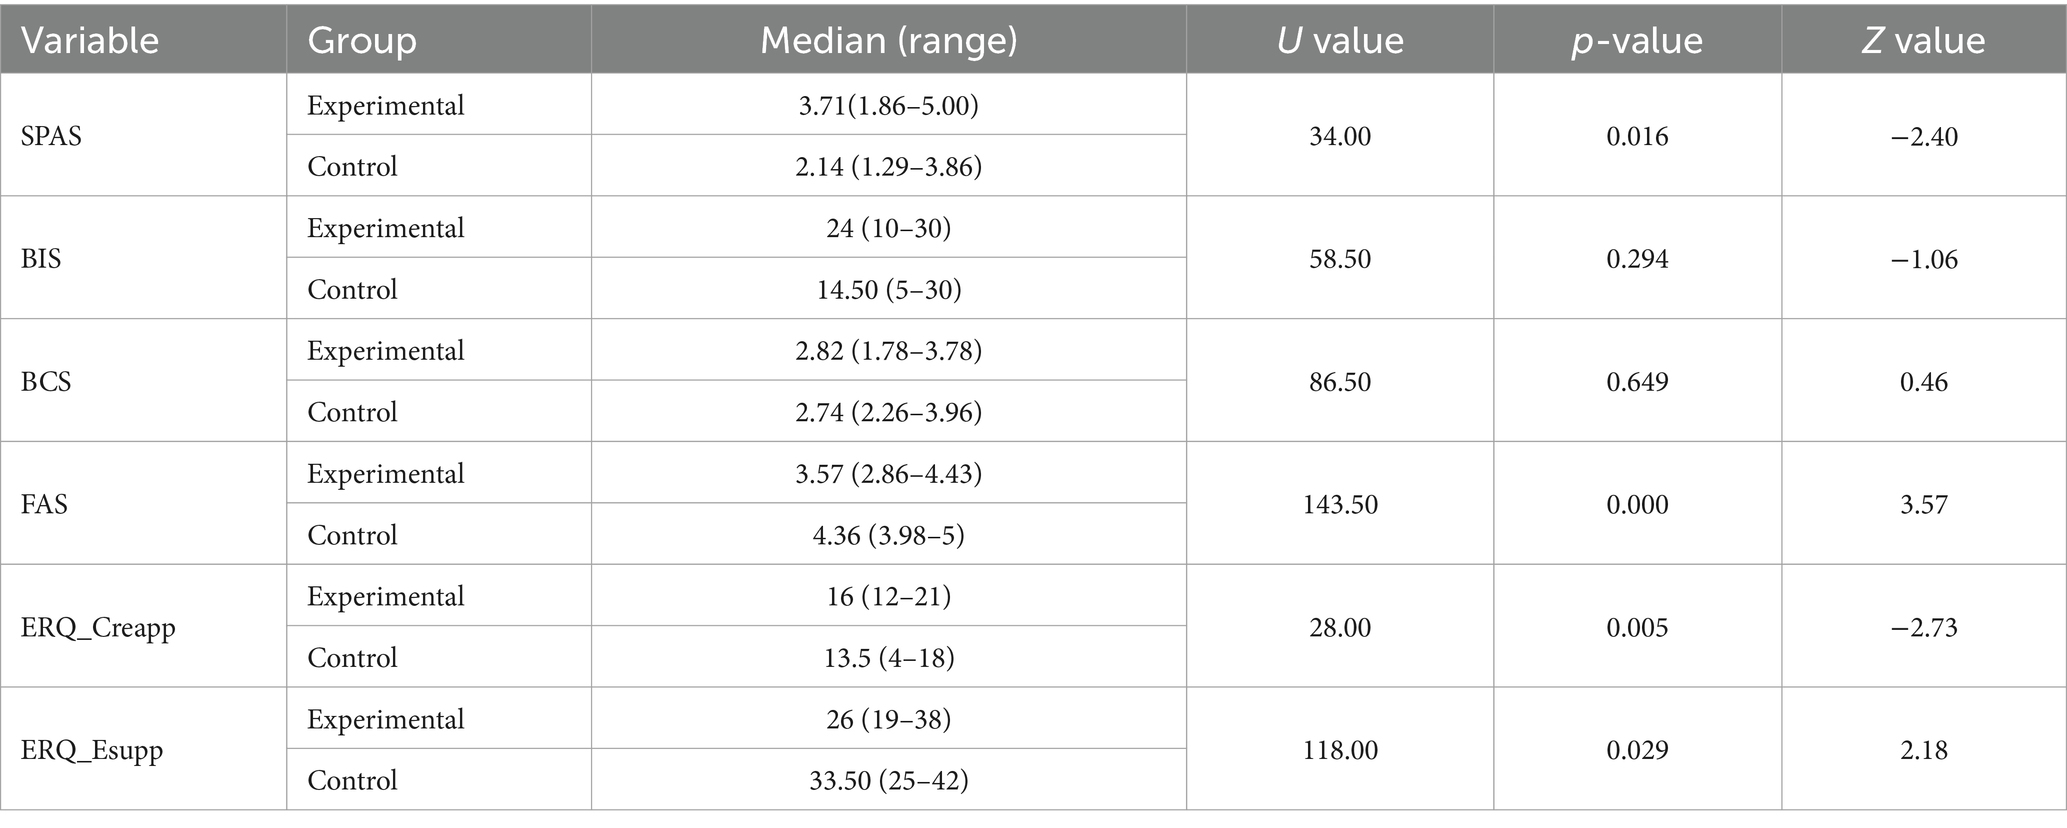
Task: Select the p-value 0.649 cell
Action: 1637,382
